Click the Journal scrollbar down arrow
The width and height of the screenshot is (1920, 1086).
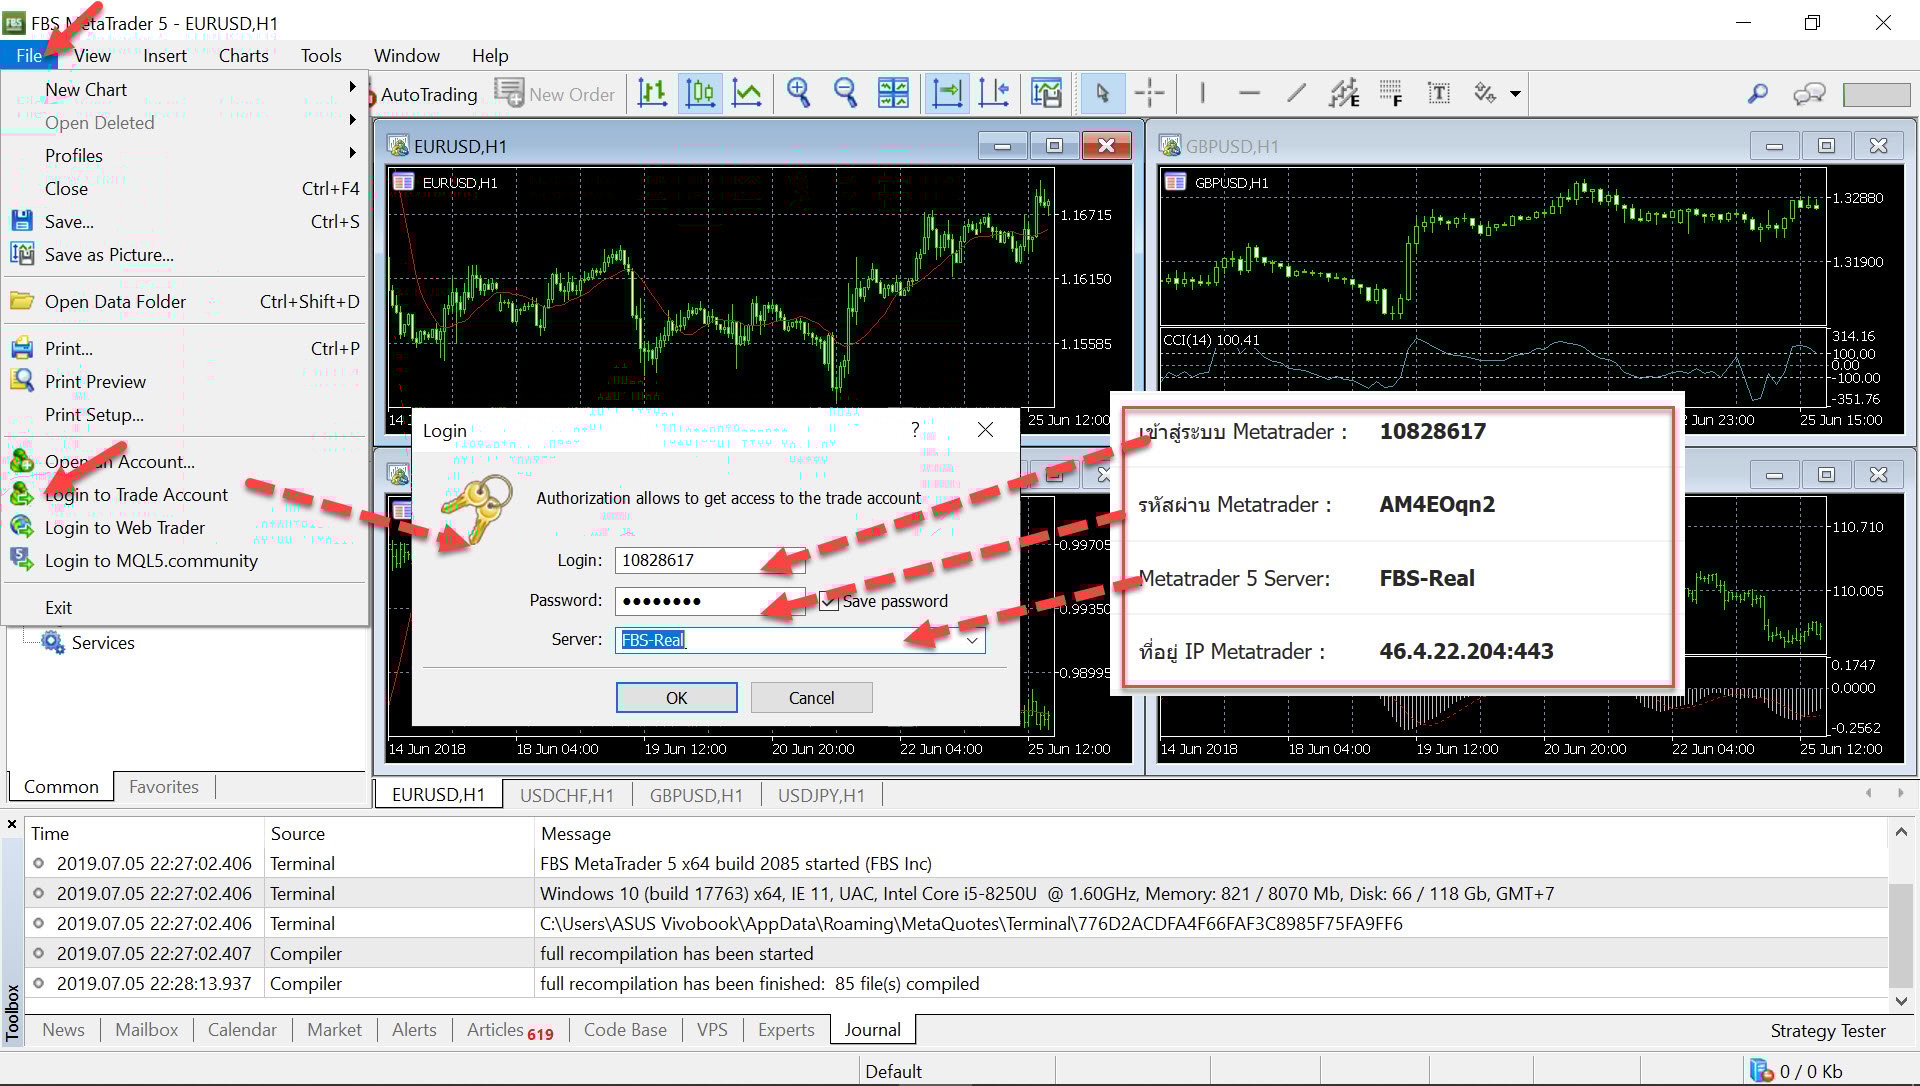[x=1901, y=1001]
